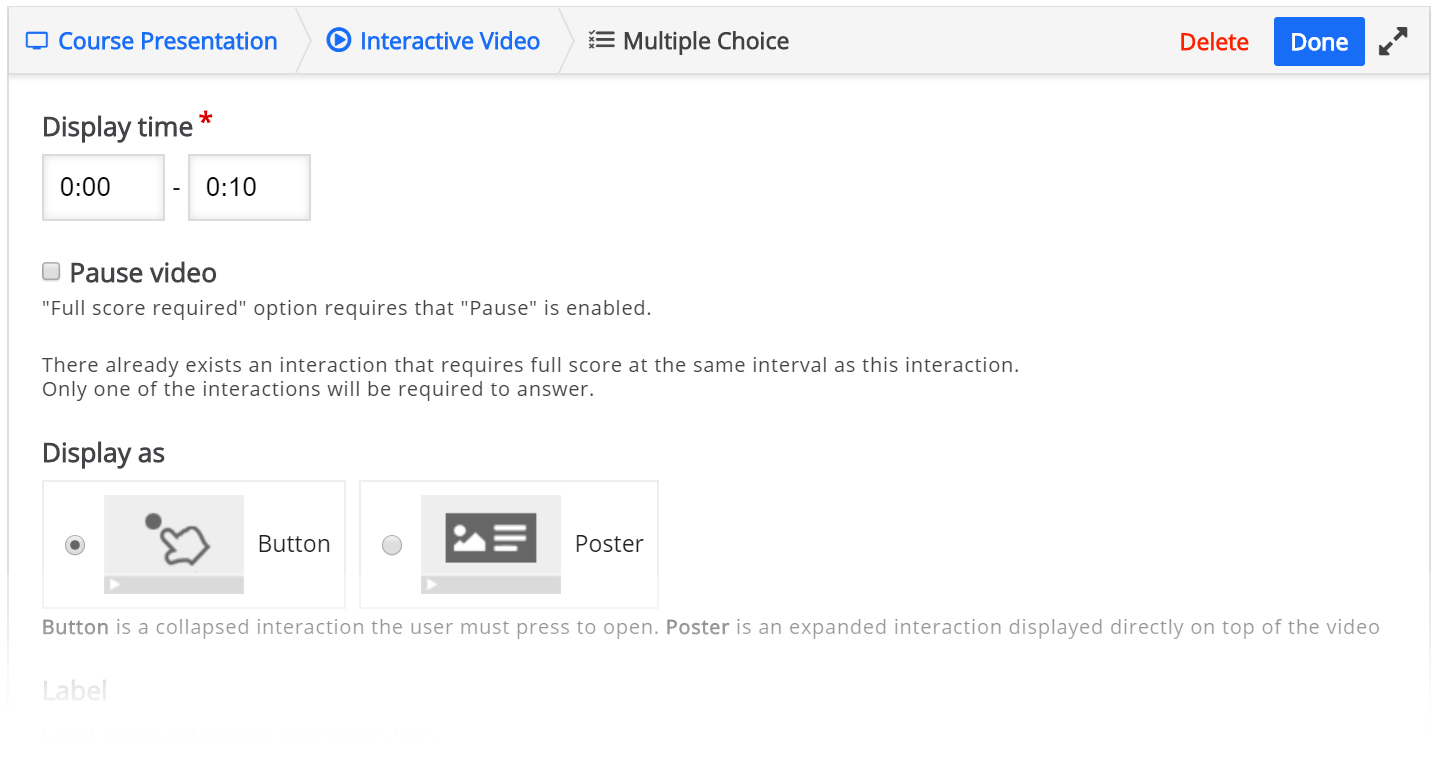The image size is (1438, 764).
Task: Toggle fullscreen with the expand arrows icon
Action: [1393, 42]
